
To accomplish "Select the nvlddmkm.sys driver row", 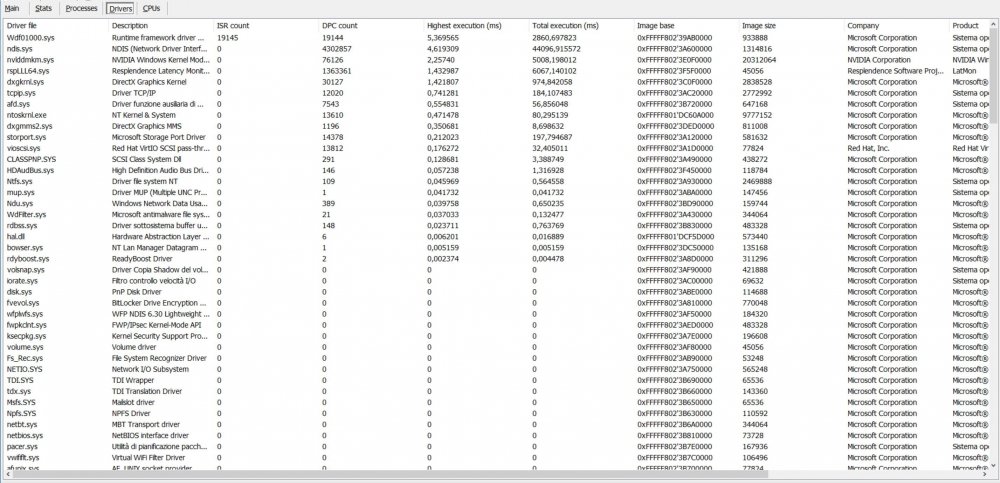I will tap(496, 60).
